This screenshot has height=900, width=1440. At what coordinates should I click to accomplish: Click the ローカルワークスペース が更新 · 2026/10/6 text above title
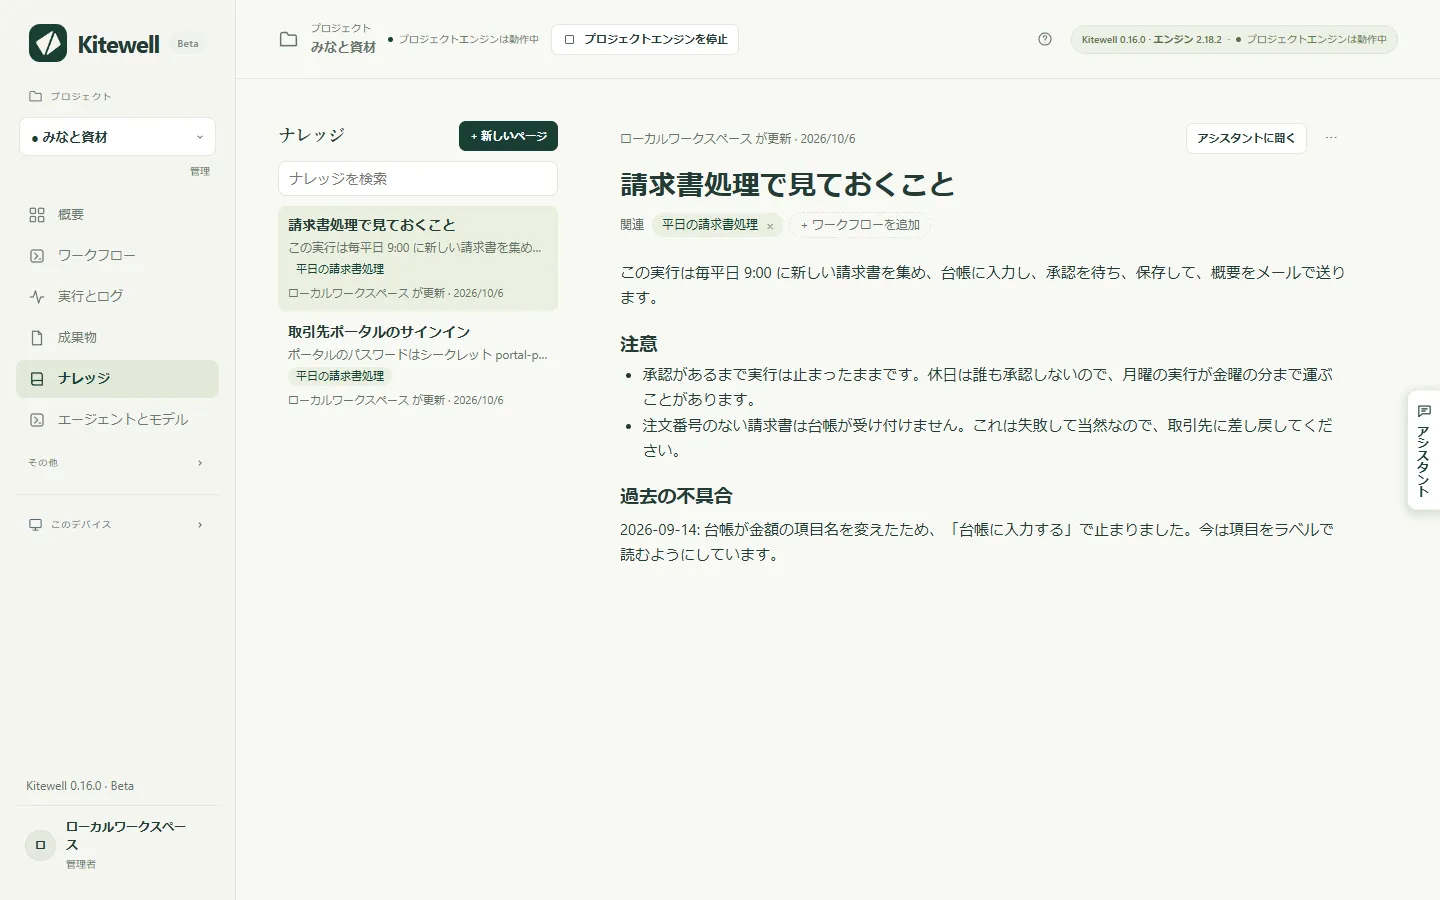tap(738, 139)
